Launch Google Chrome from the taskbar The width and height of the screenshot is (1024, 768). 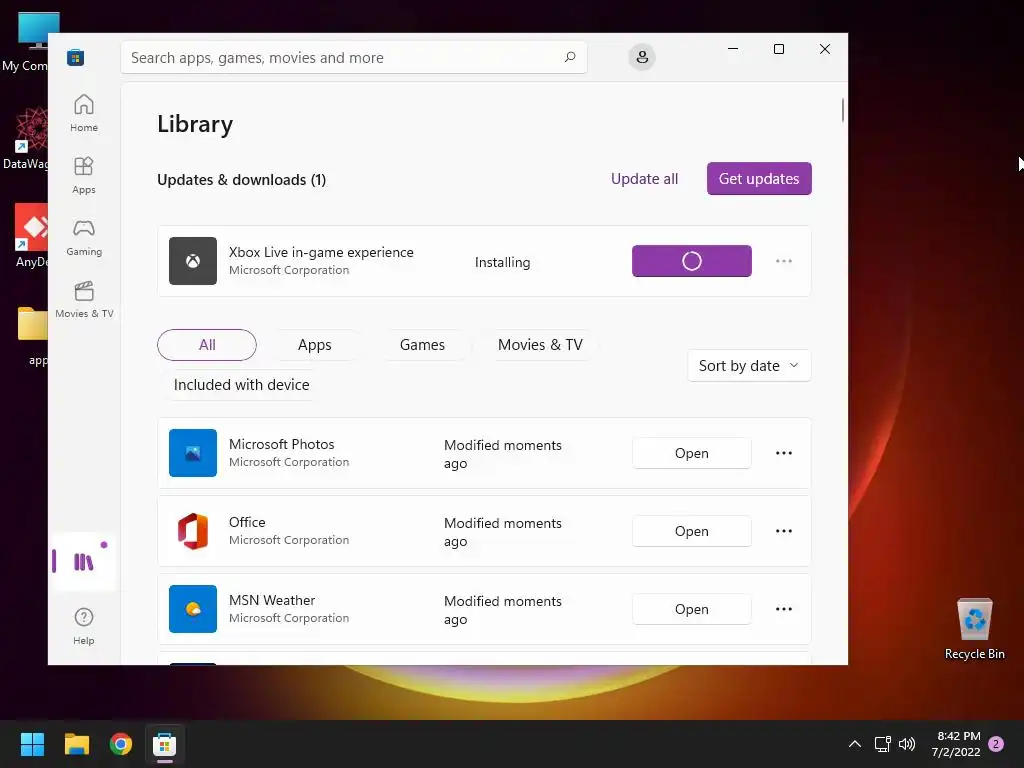(121, 744)
